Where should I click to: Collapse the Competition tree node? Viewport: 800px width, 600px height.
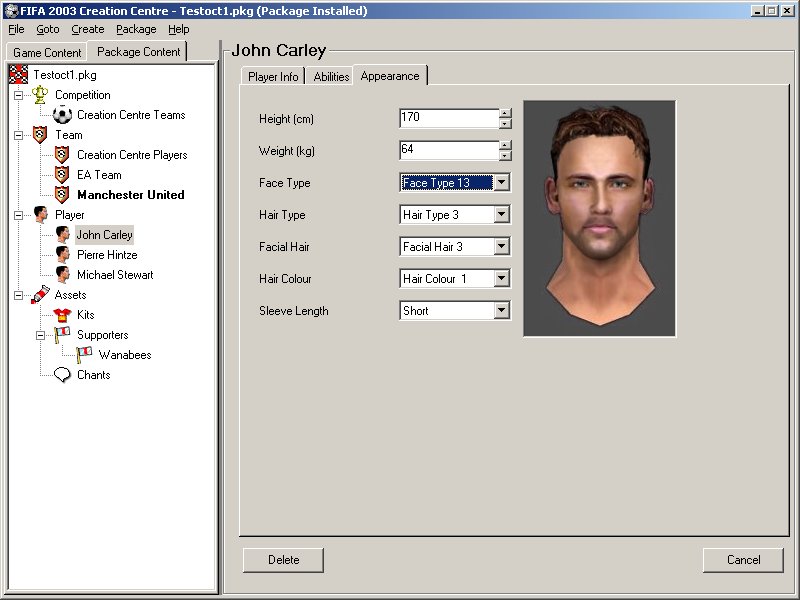pyautogui.click(x=18, y=95)
